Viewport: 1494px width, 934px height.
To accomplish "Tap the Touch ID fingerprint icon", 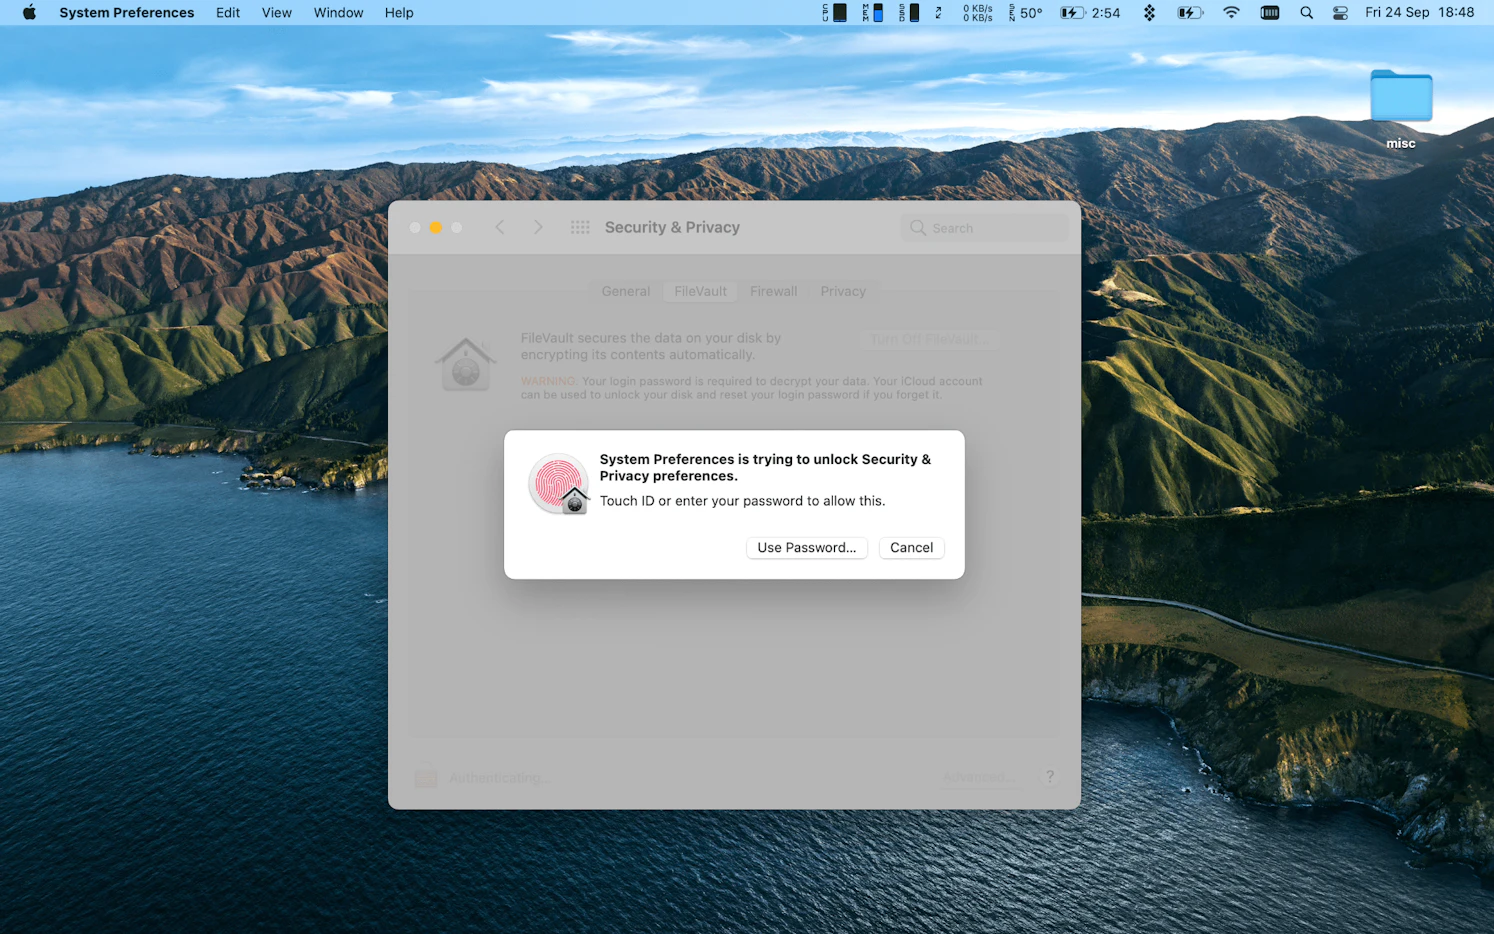I will [x=558, y=481].
